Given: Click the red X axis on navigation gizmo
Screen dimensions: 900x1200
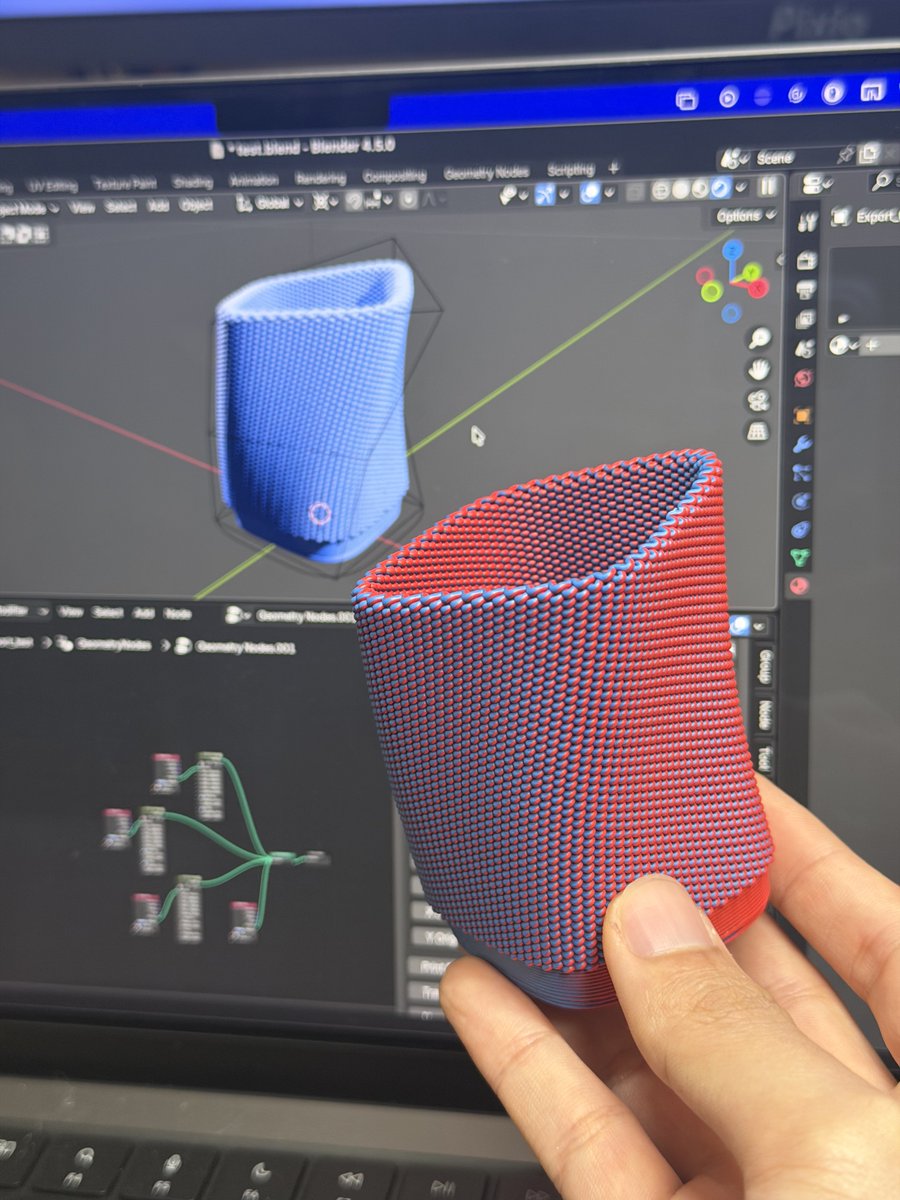Looking at the screenshot, I should tap(758, 289).
